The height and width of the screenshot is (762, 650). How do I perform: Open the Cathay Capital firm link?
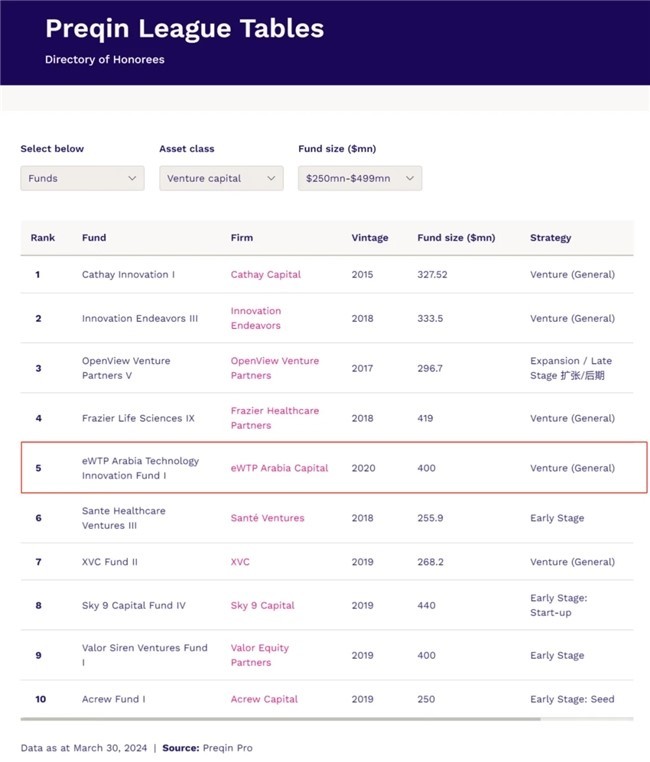tap(265, 274)
